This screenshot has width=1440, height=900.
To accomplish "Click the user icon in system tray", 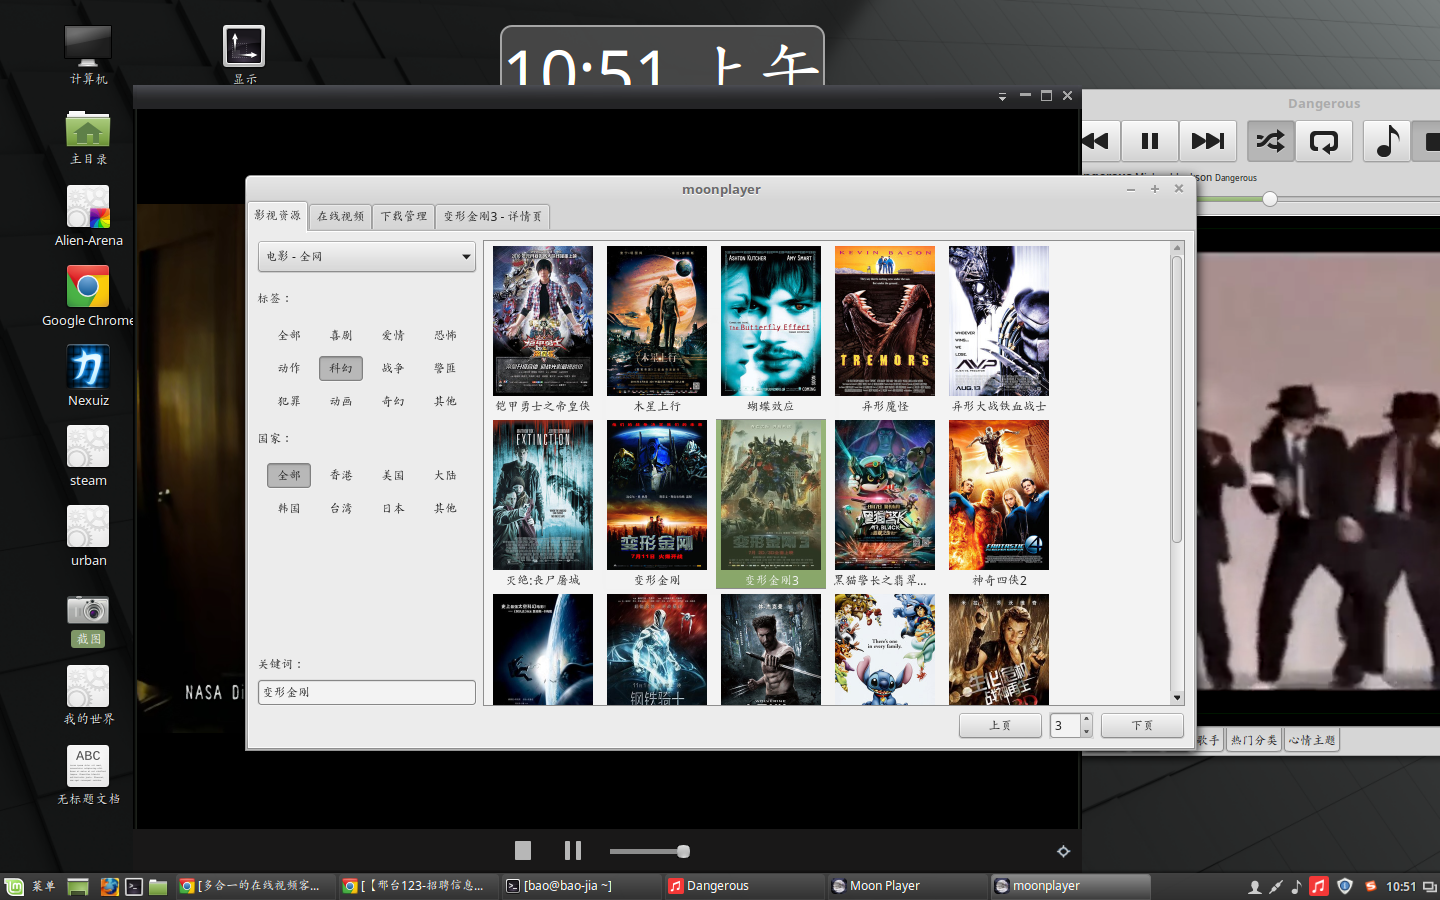I will [x=1254, y=886].
